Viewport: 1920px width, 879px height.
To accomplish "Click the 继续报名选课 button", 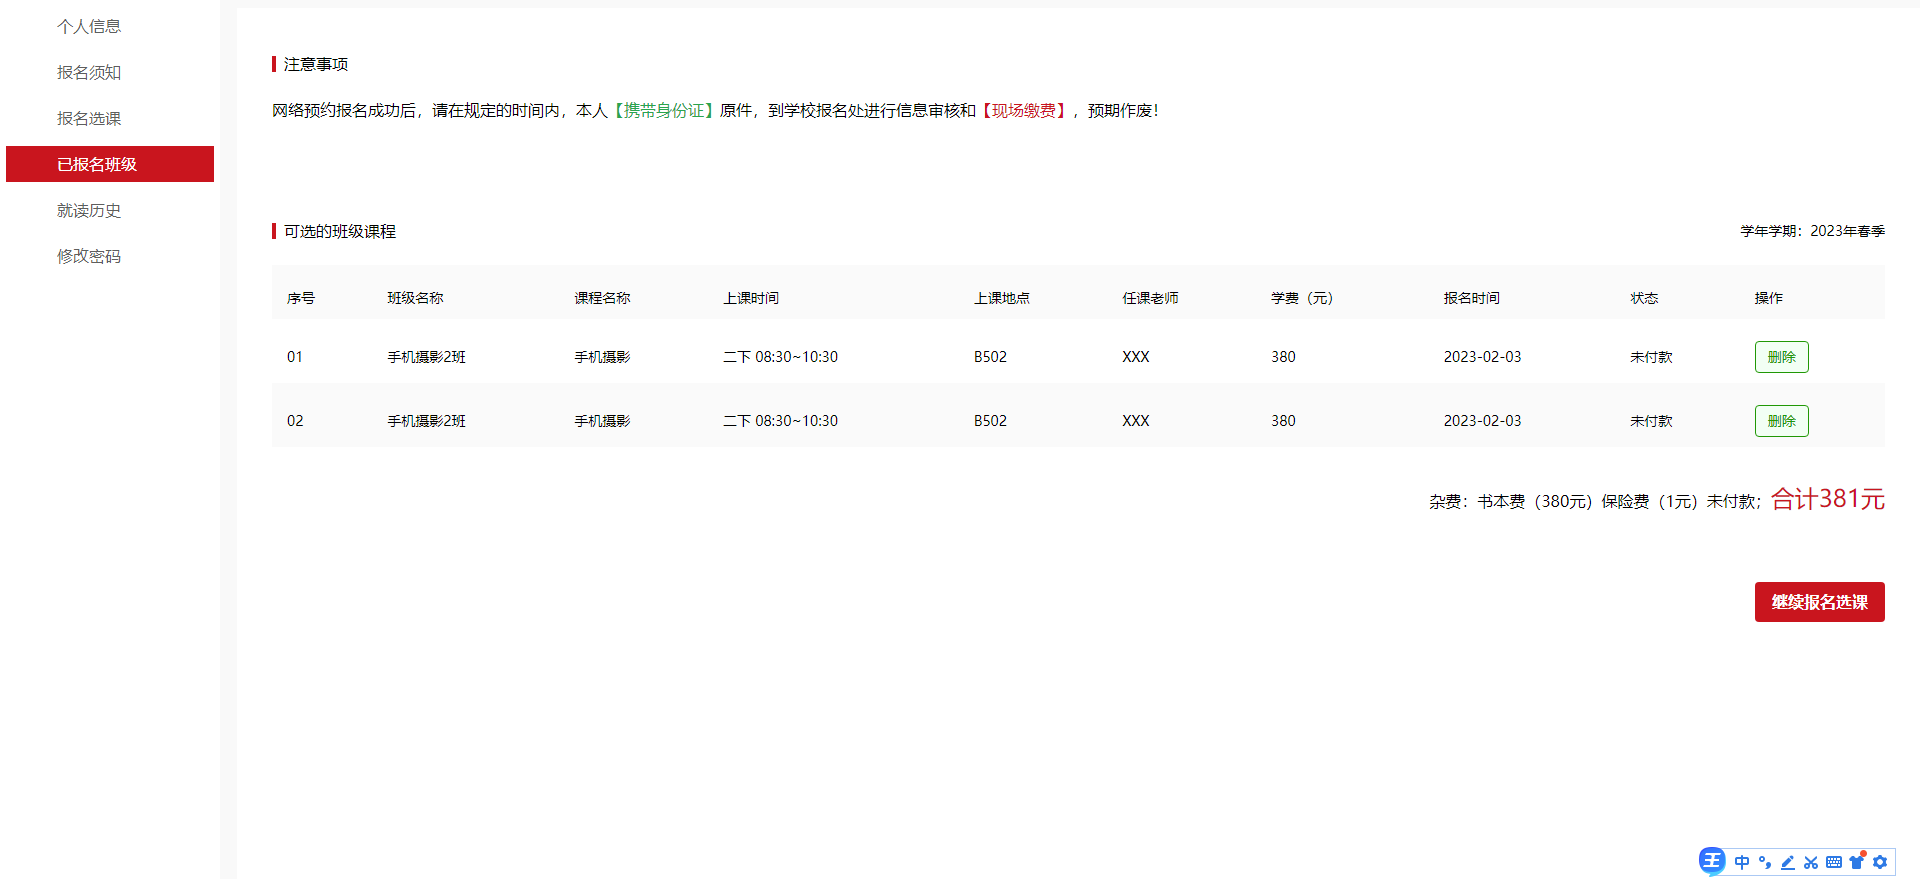I will 1819,602.
